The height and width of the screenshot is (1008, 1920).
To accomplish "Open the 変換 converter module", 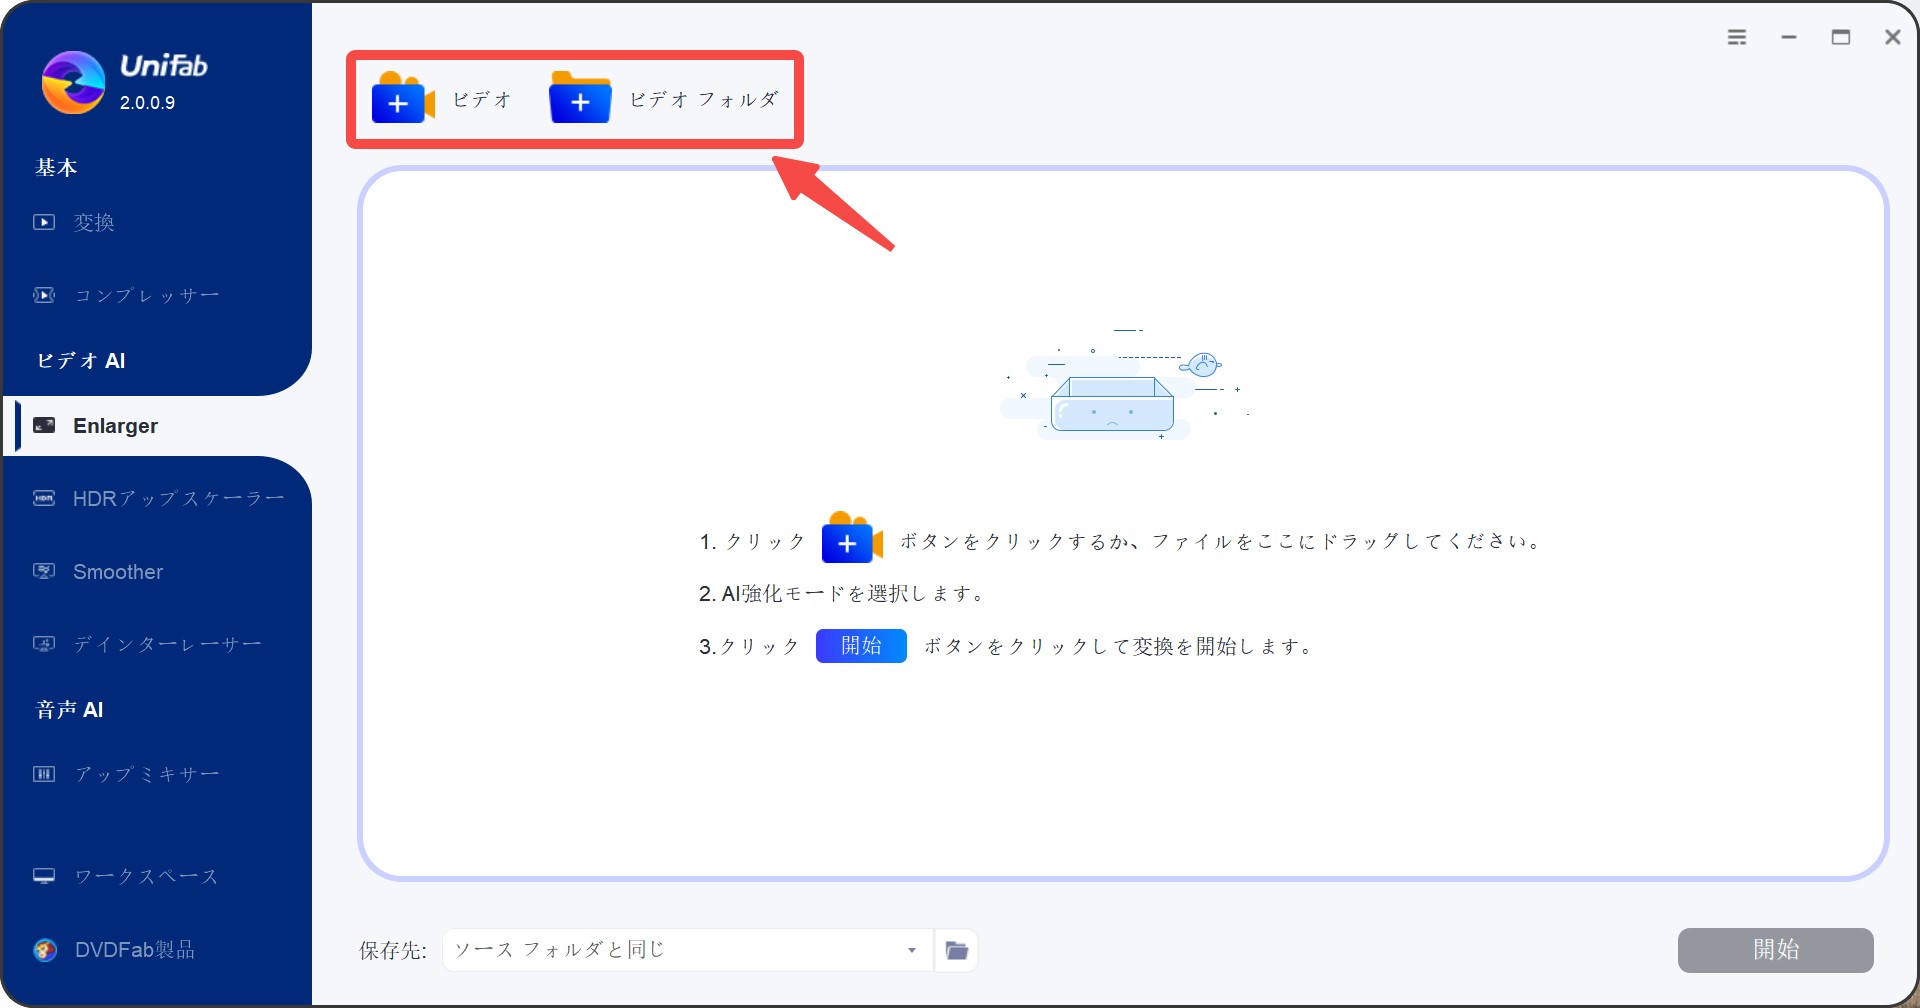I will (94, 222).
